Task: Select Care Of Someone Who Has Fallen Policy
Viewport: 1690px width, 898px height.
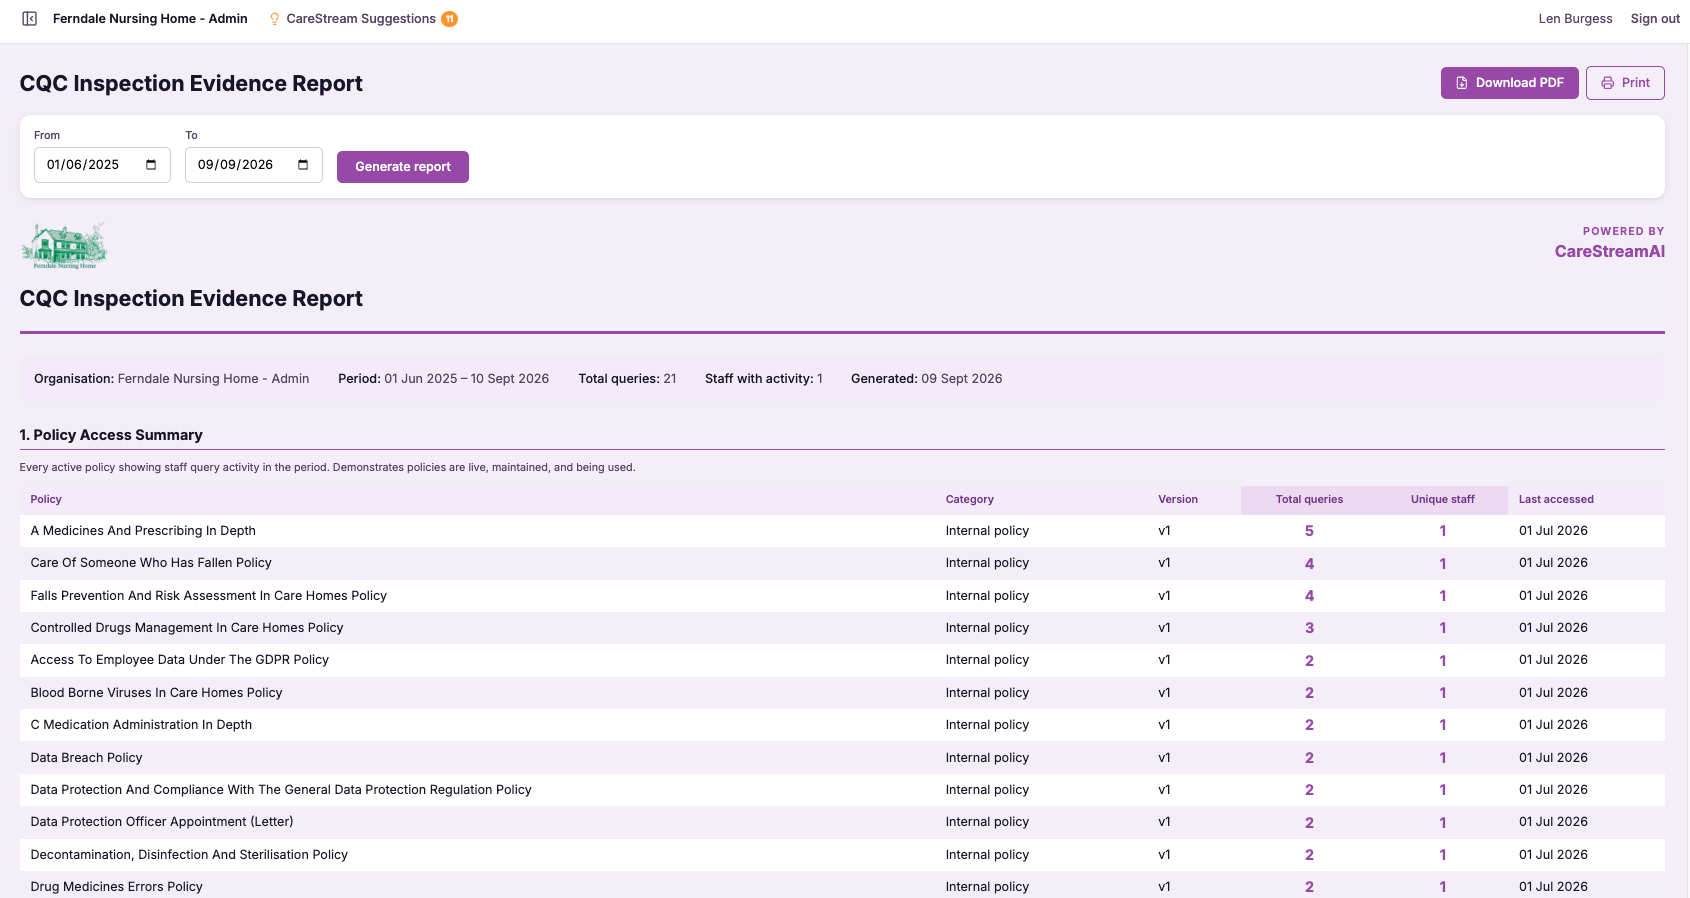Action: 842,563
